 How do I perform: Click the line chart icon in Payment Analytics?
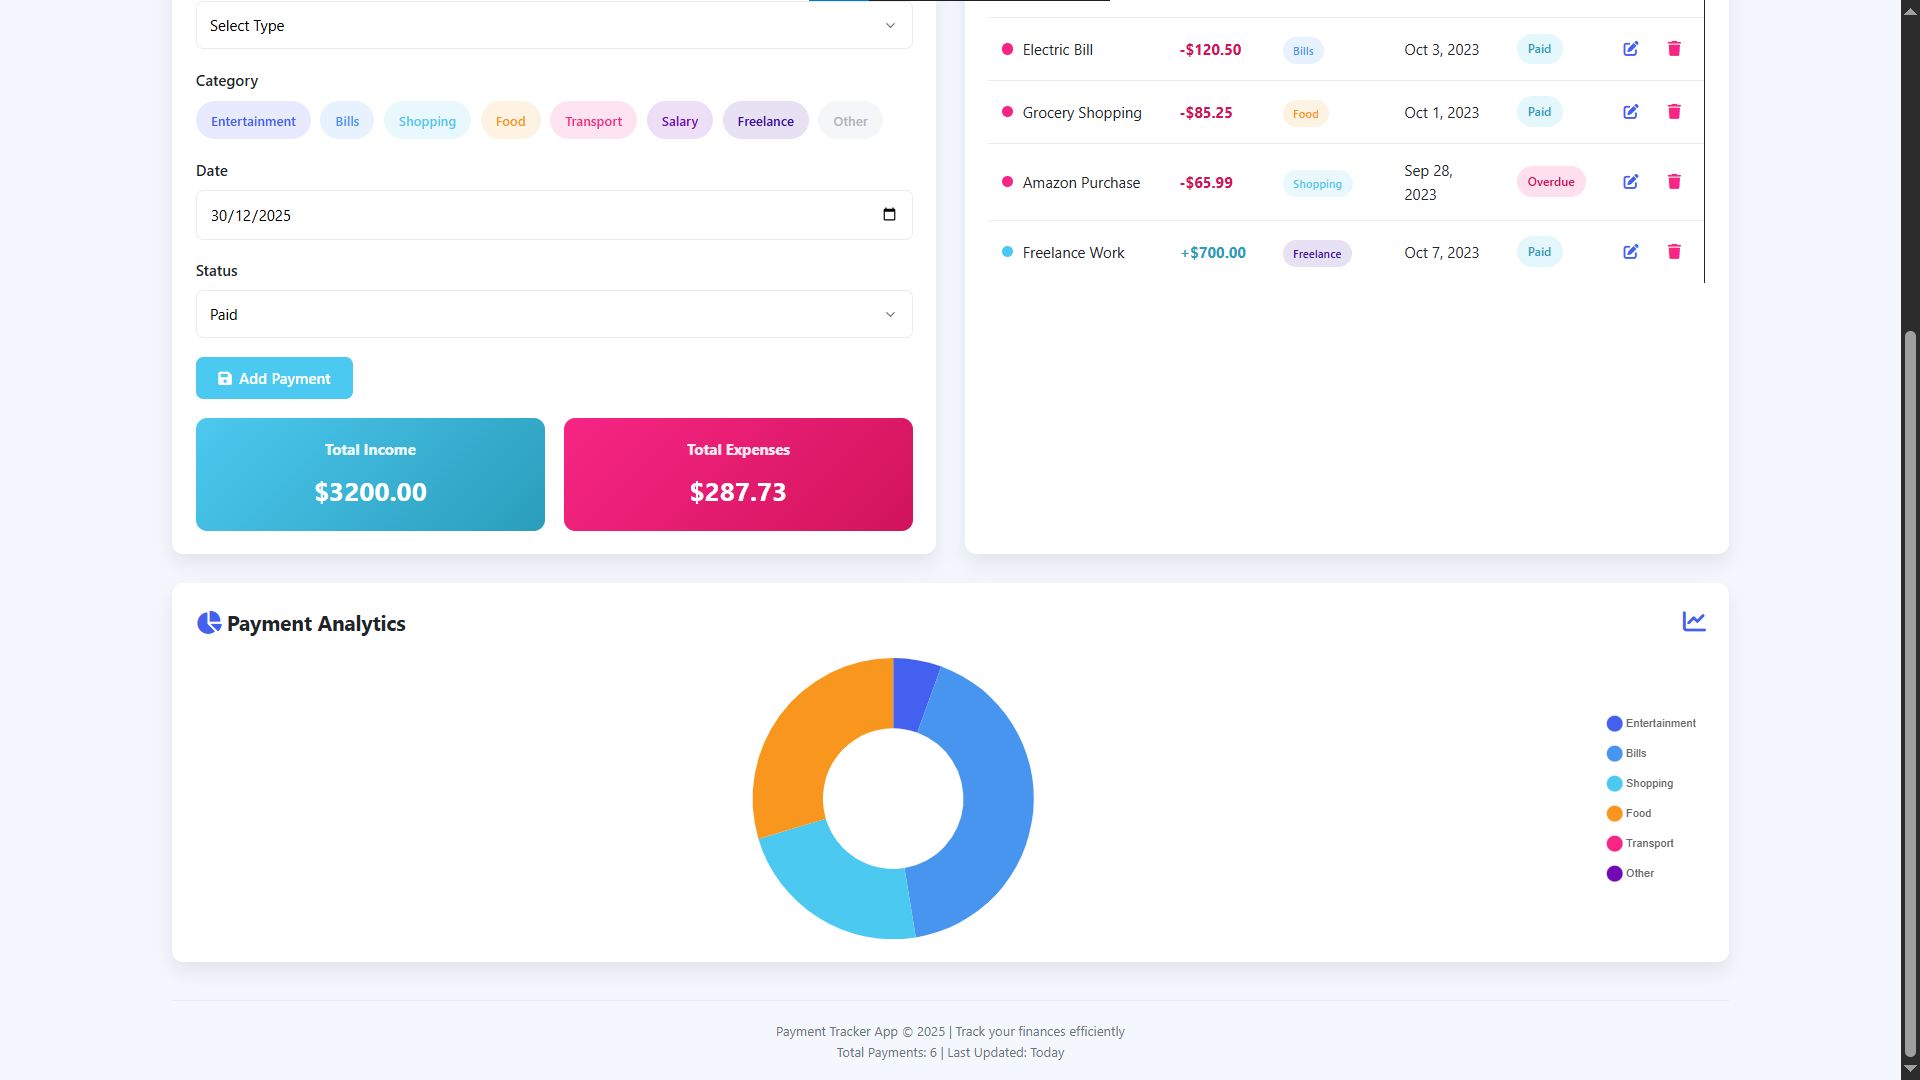tap(1693, 622)
